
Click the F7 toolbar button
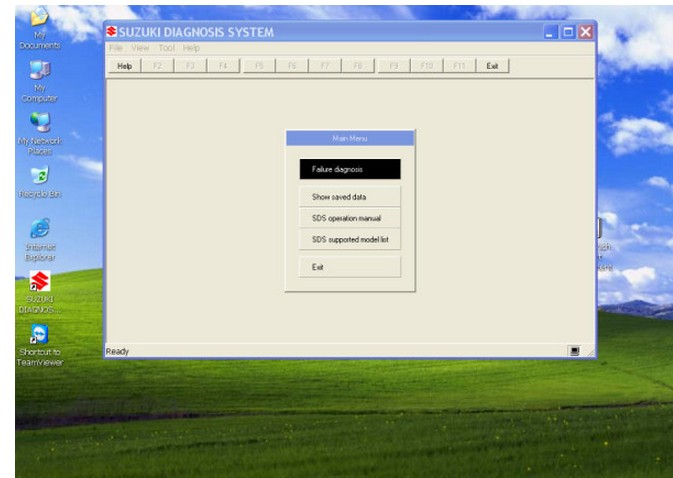point(325,66)
